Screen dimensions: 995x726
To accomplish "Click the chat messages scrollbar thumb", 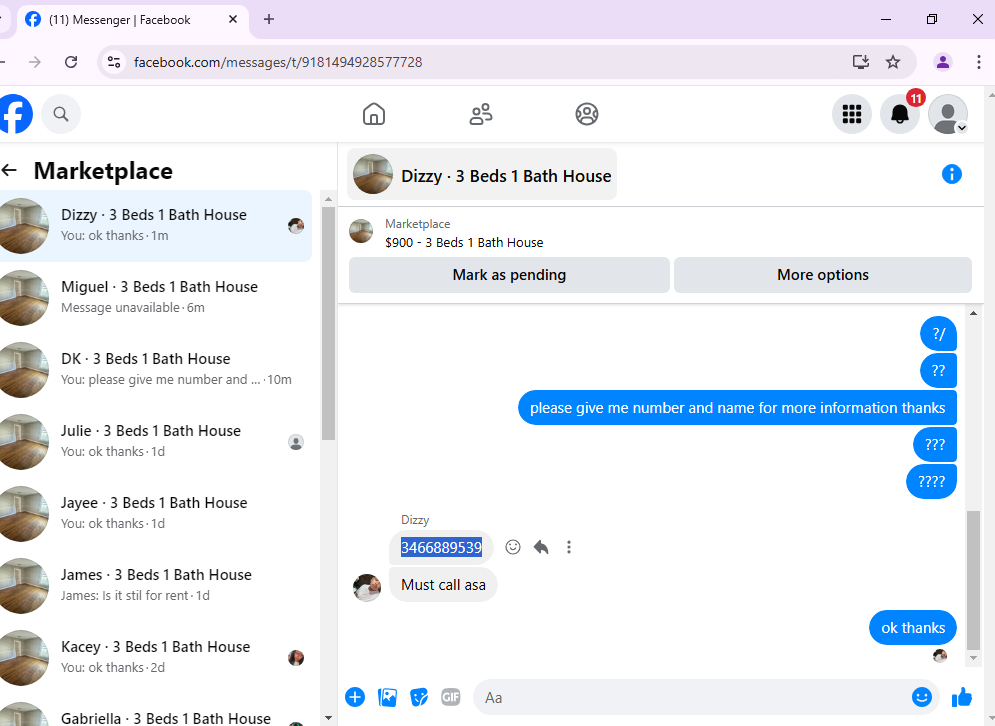I will point(973,580).
